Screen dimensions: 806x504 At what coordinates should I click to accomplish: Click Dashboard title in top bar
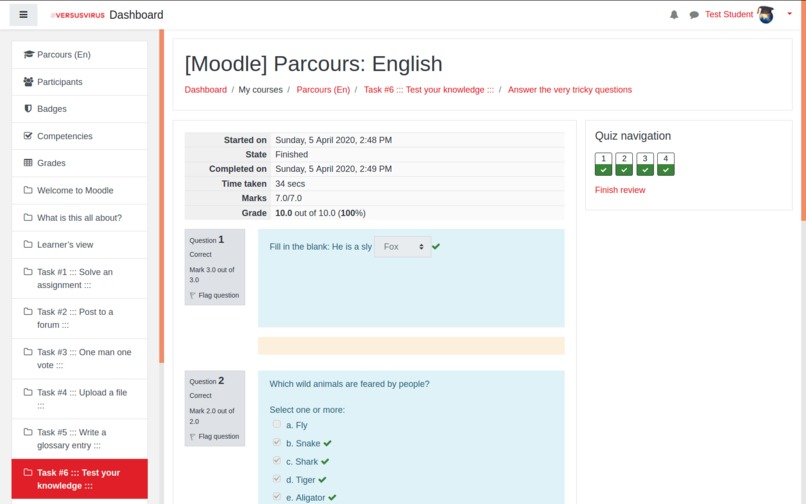(x=136, y=15)
